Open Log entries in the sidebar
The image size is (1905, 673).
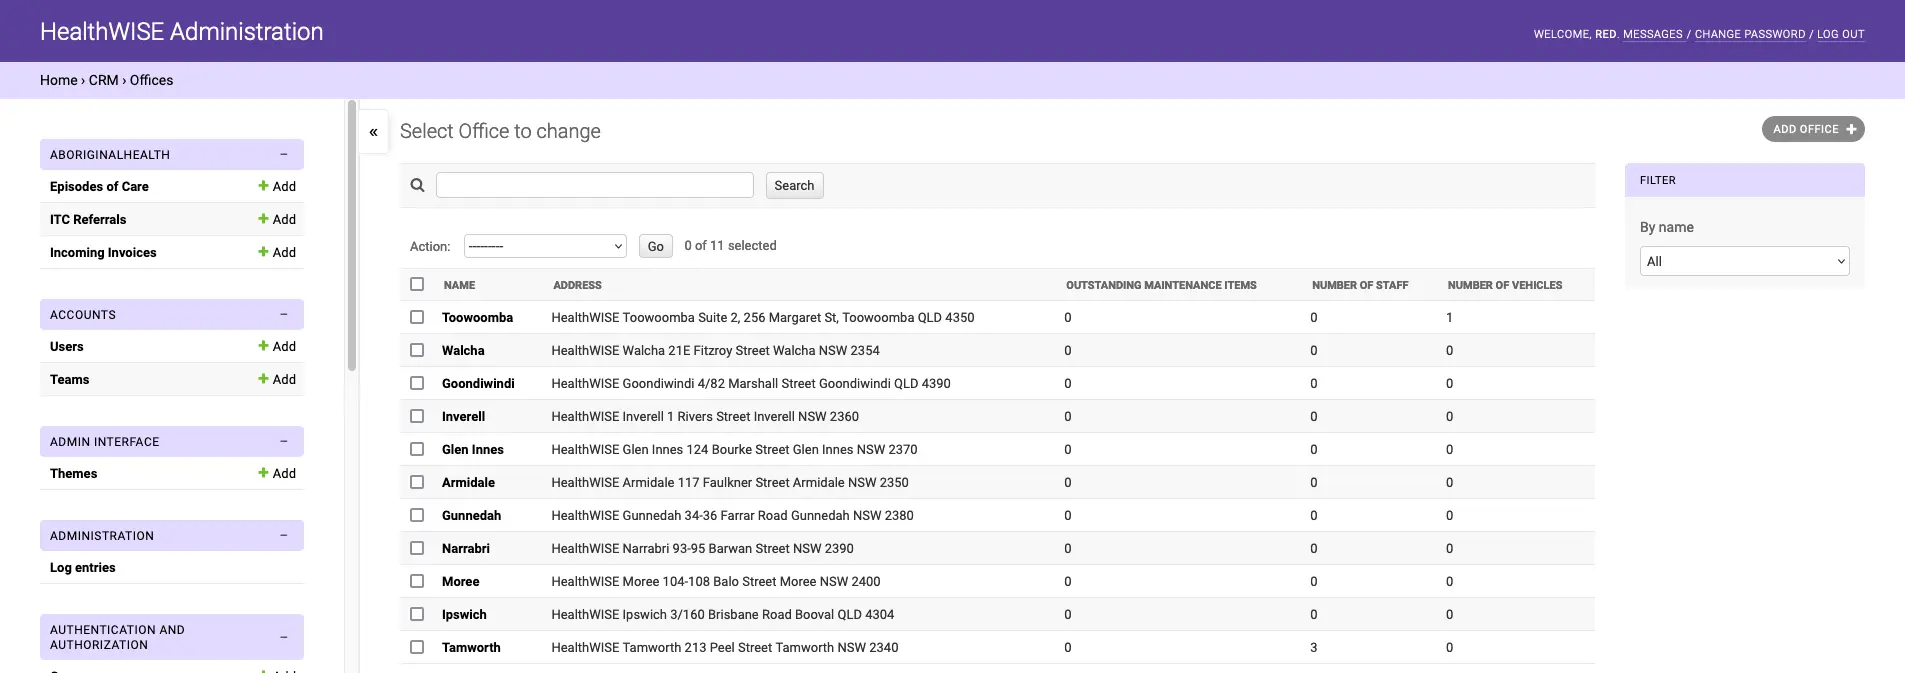click(83, 567)
